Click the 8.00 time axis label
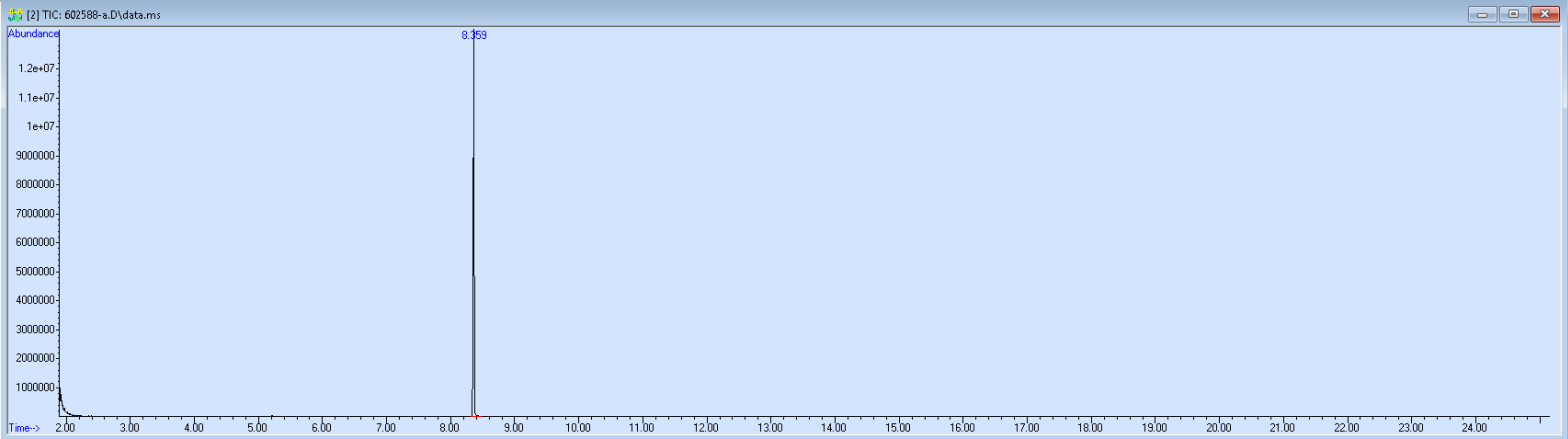Screen dimensions: 1568x439 (x=450, y=428)
